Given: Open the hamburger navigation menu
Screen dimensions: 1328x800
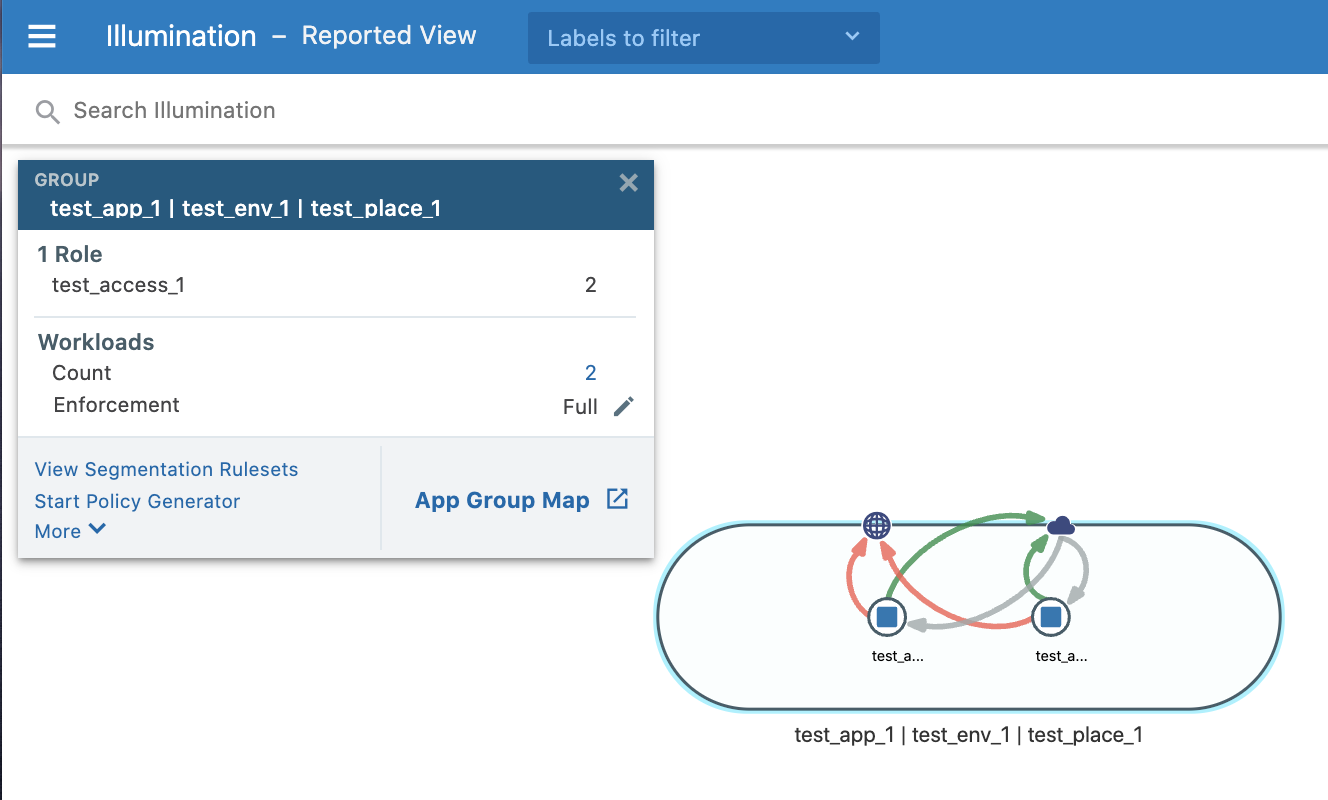Looking at the screenshot, I should (42, 37).
